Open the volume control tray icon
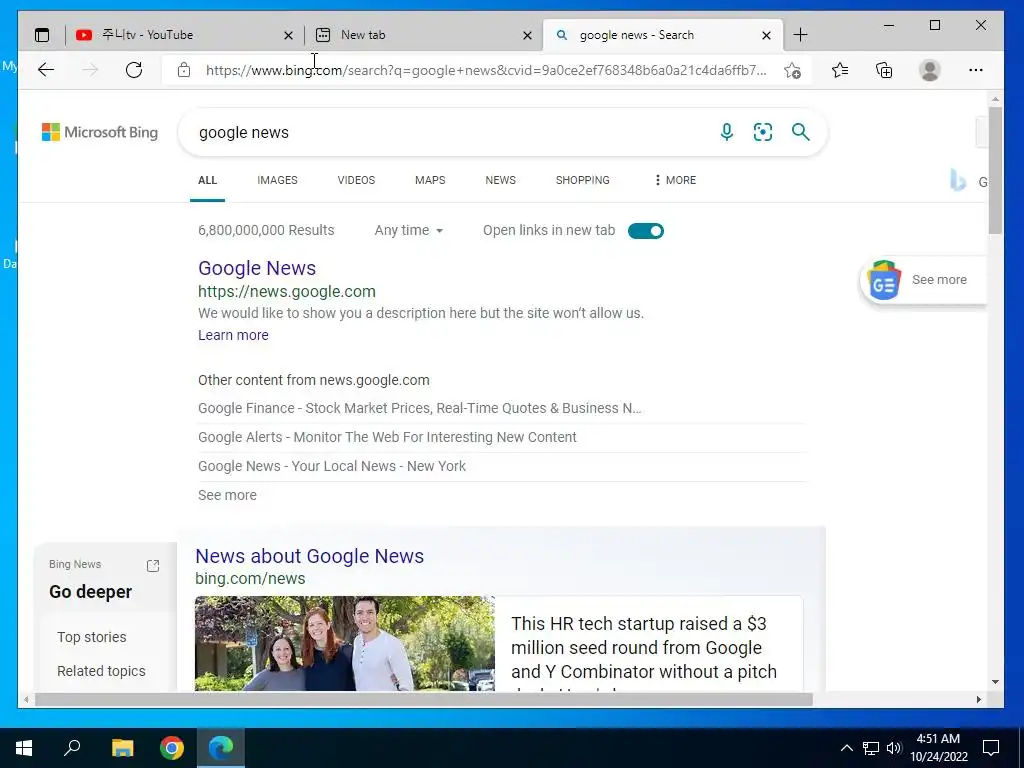The height and width of the screenshot is (768, 1024). (x=894, y=748)
